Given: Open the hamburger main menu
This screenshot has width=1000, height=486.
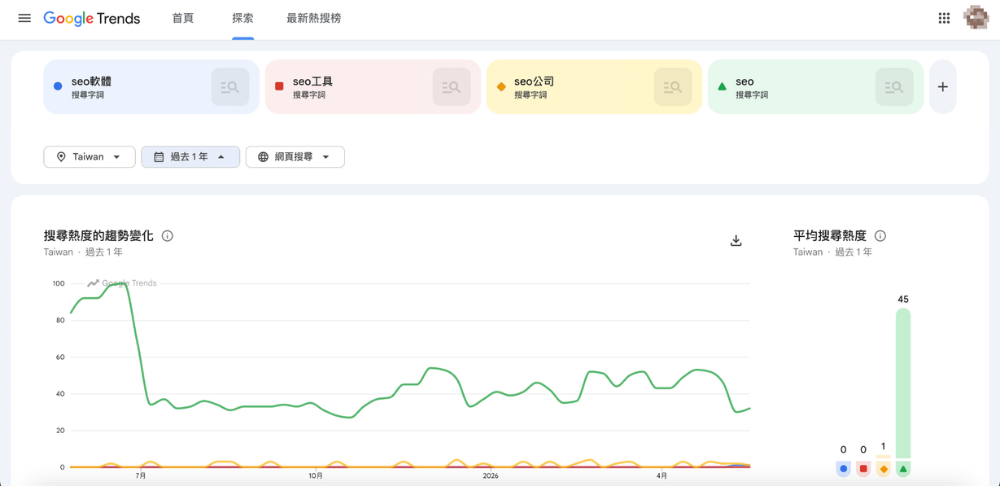Looking at the screenshot, I should tap(24, 18).
